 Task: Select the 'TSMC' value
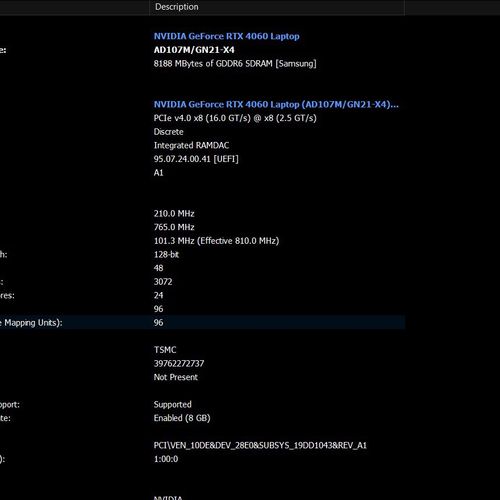tap(165, 350)
